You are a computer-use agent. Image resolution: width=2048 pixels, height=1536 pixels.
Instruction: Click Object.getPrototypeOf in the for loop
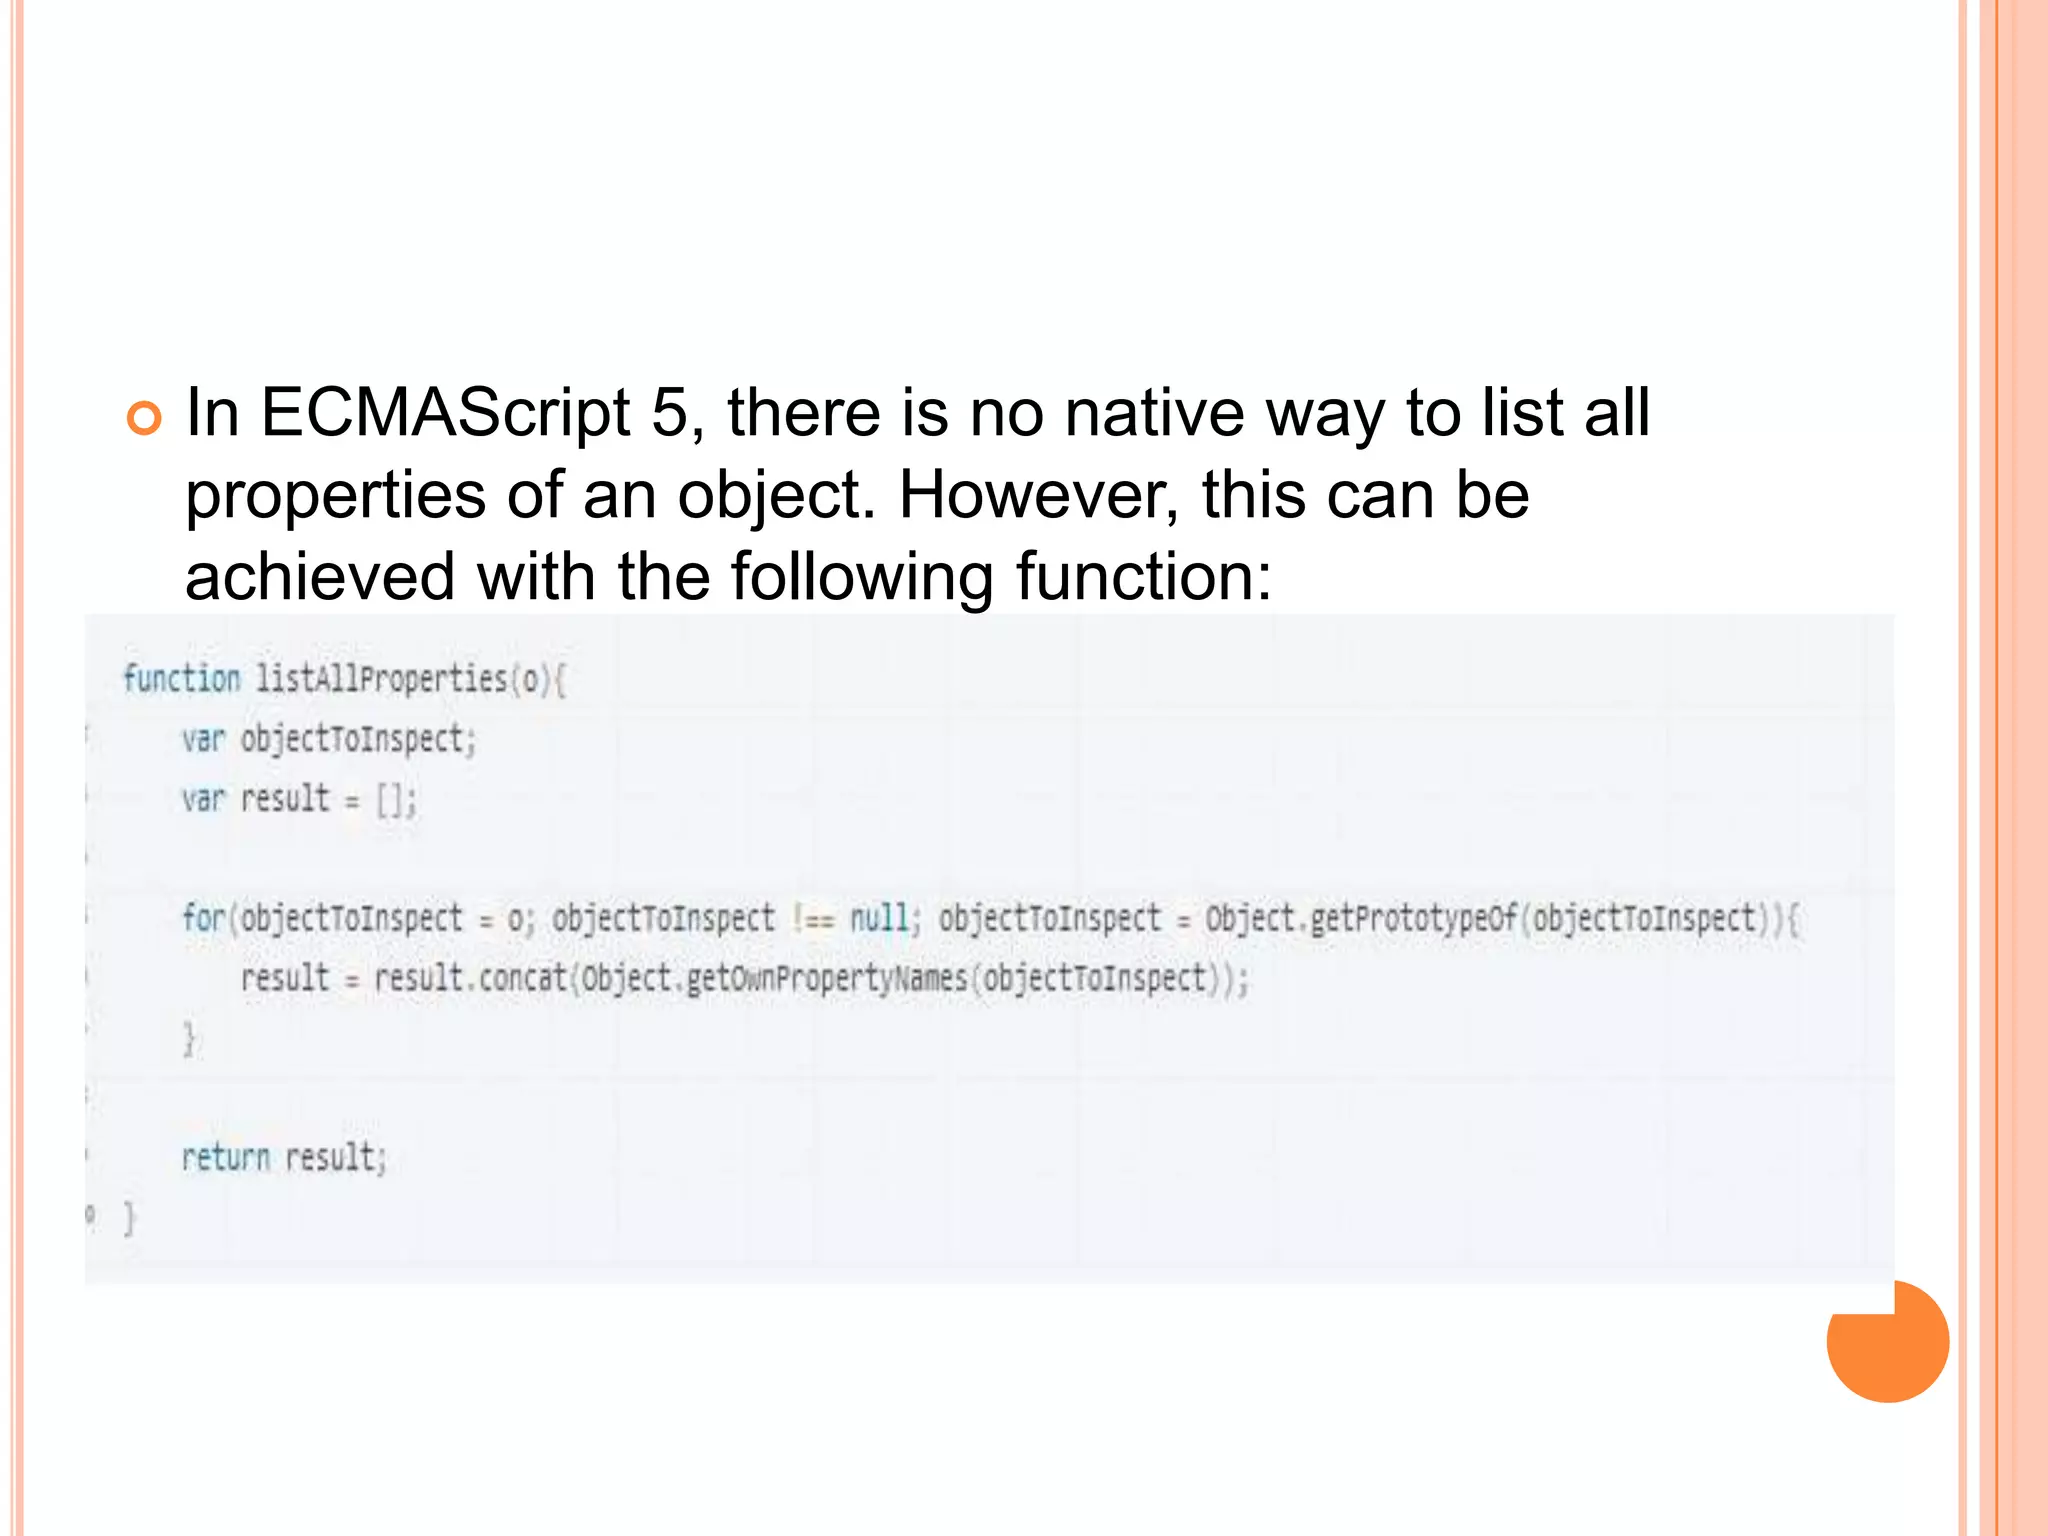click(x=1361, y=918)
